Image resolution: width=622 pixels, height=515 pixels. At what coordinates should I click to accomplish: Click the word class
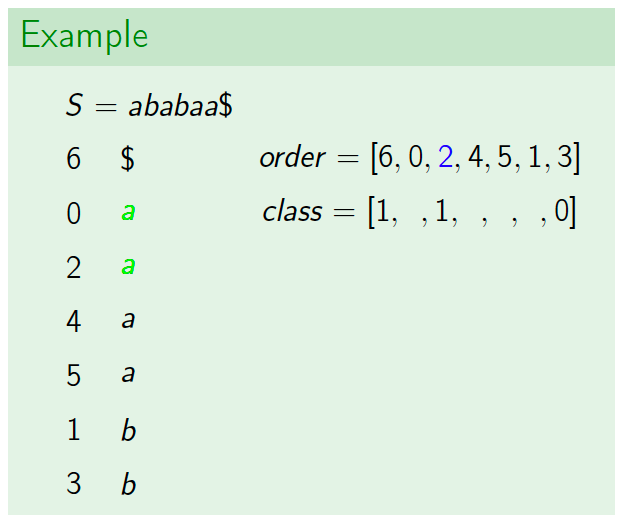[x=292, y=211]
